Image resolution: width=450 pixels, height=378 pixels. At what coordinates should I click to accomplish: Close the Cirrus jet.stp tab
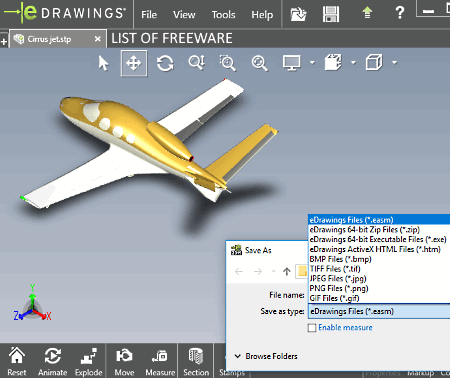click(x=97, y=39)
